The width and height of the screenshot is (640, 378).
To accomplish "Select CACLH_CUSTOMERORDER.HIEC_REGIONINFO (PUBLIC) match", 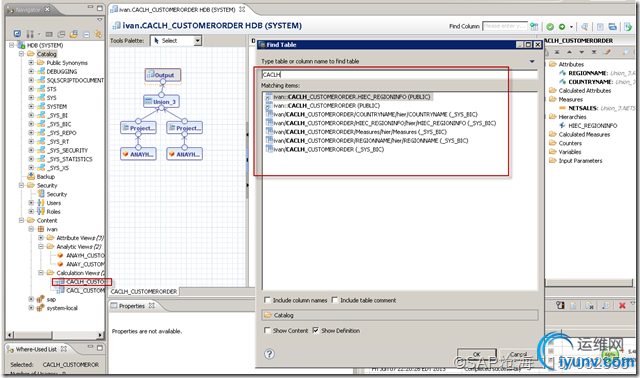I will point(349,97).
